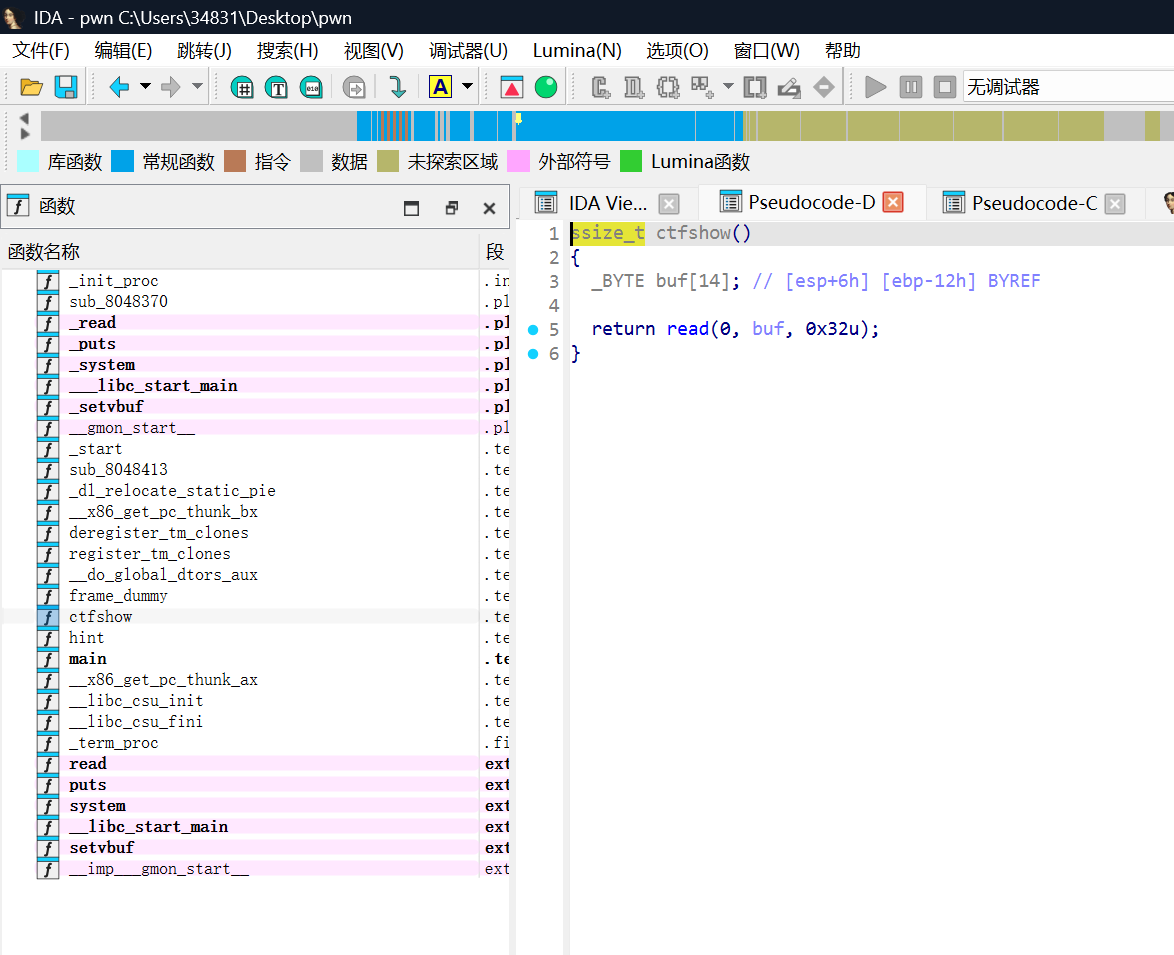1174x955 pixels.
Task: Jump forward with the gray right arrow
Action: (x=171, y=87)
